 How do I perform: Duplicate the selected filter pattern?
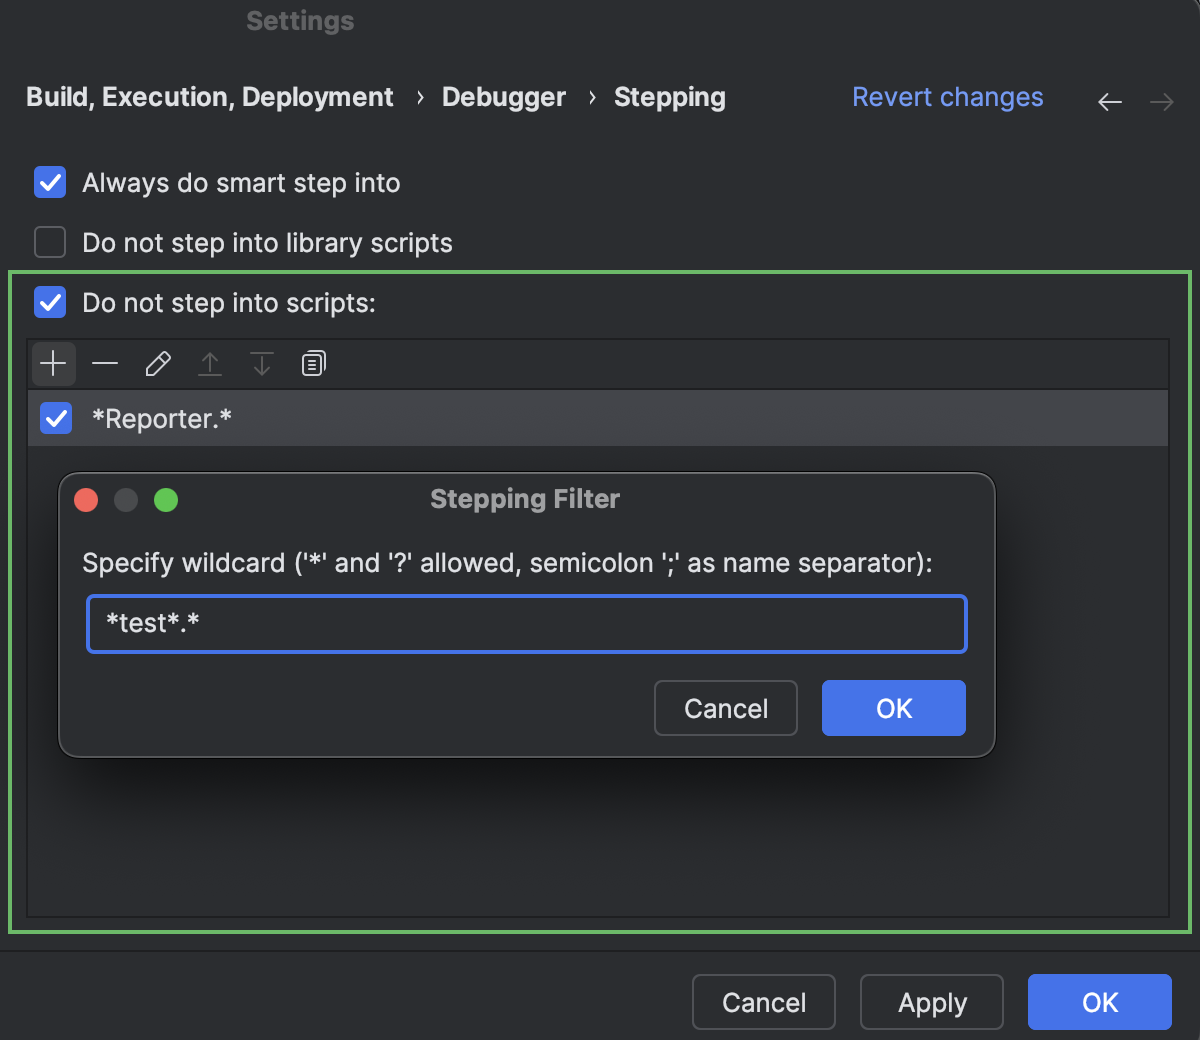pos(313,363)
